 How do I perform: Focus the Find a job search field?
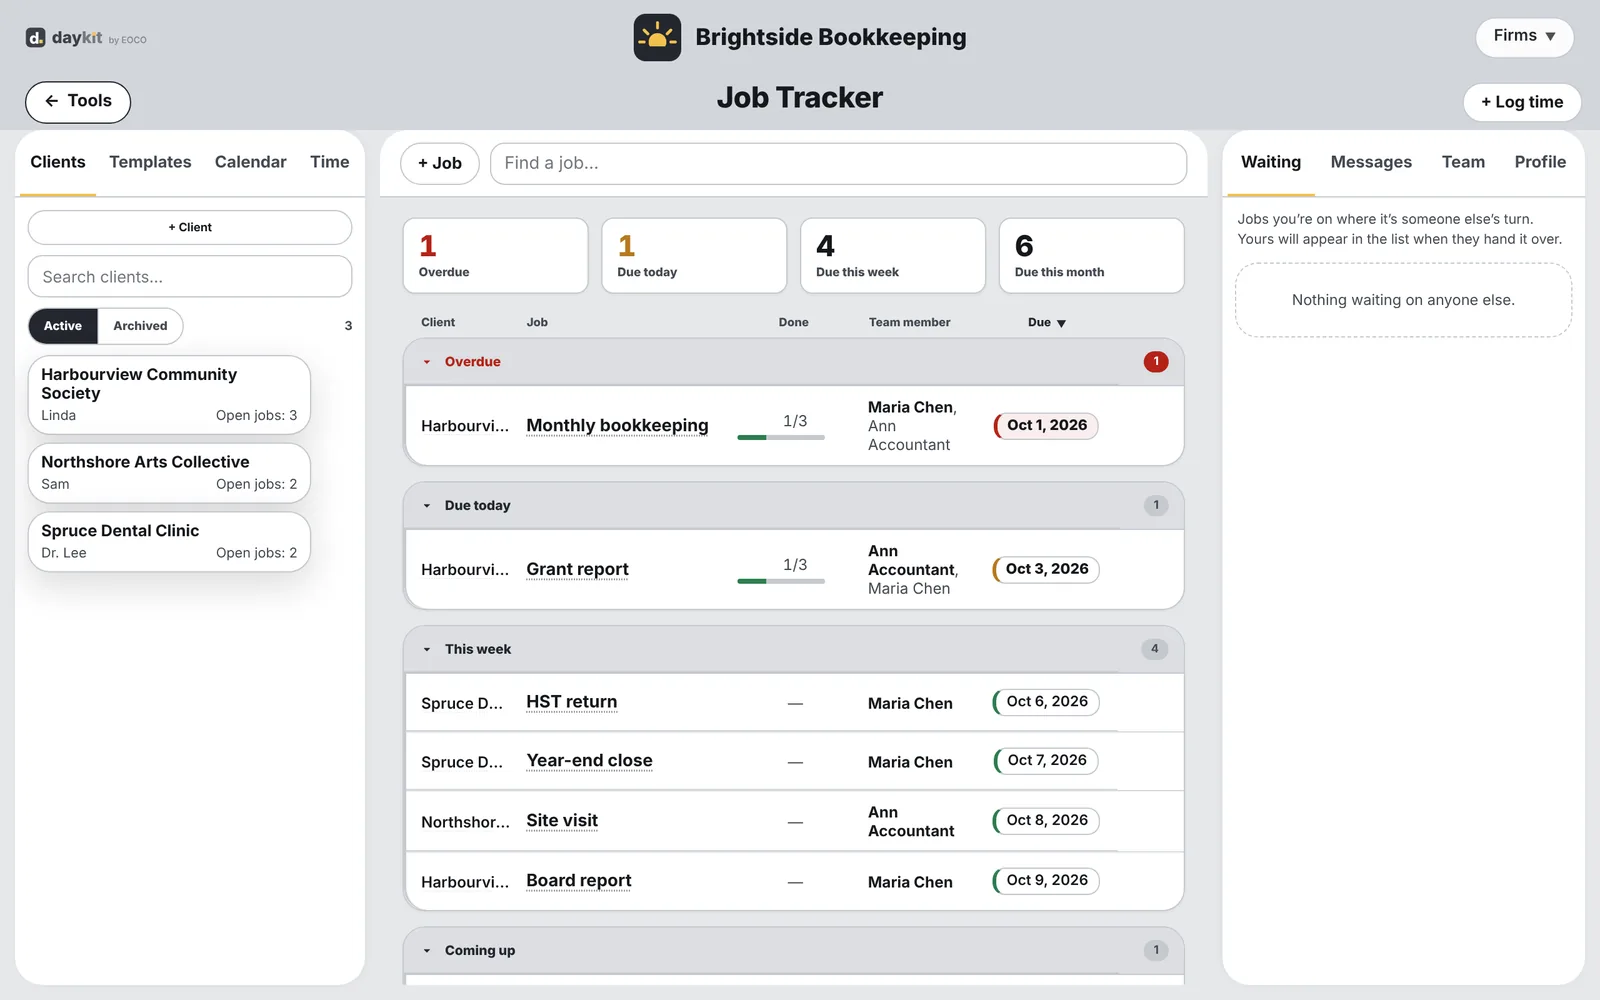(x=838, y=163)
